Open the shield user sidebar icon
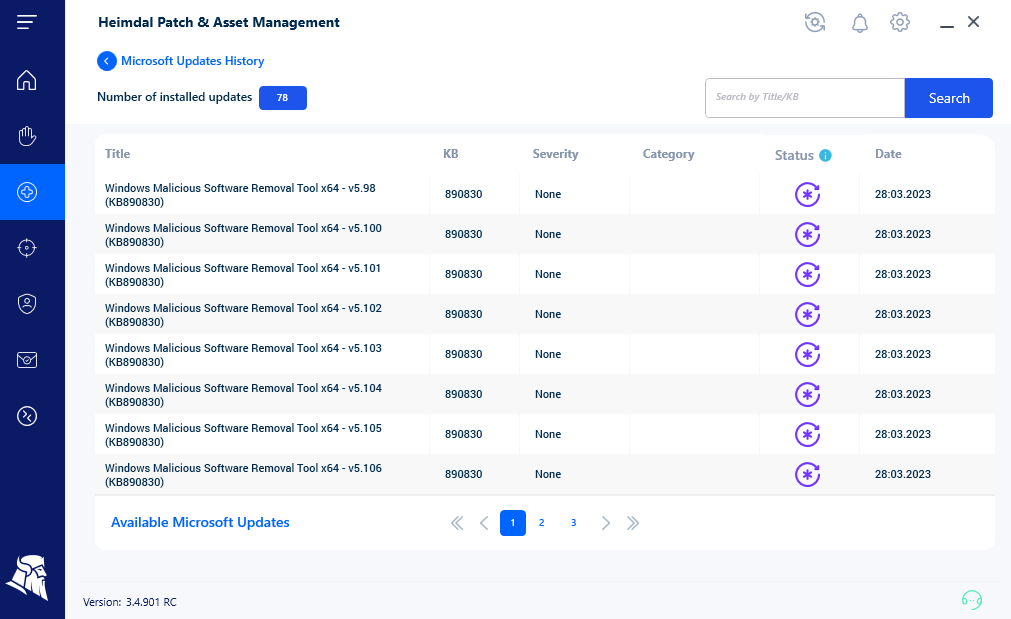The height and width of the screenshot is (619, 1011). pos(26,304)
